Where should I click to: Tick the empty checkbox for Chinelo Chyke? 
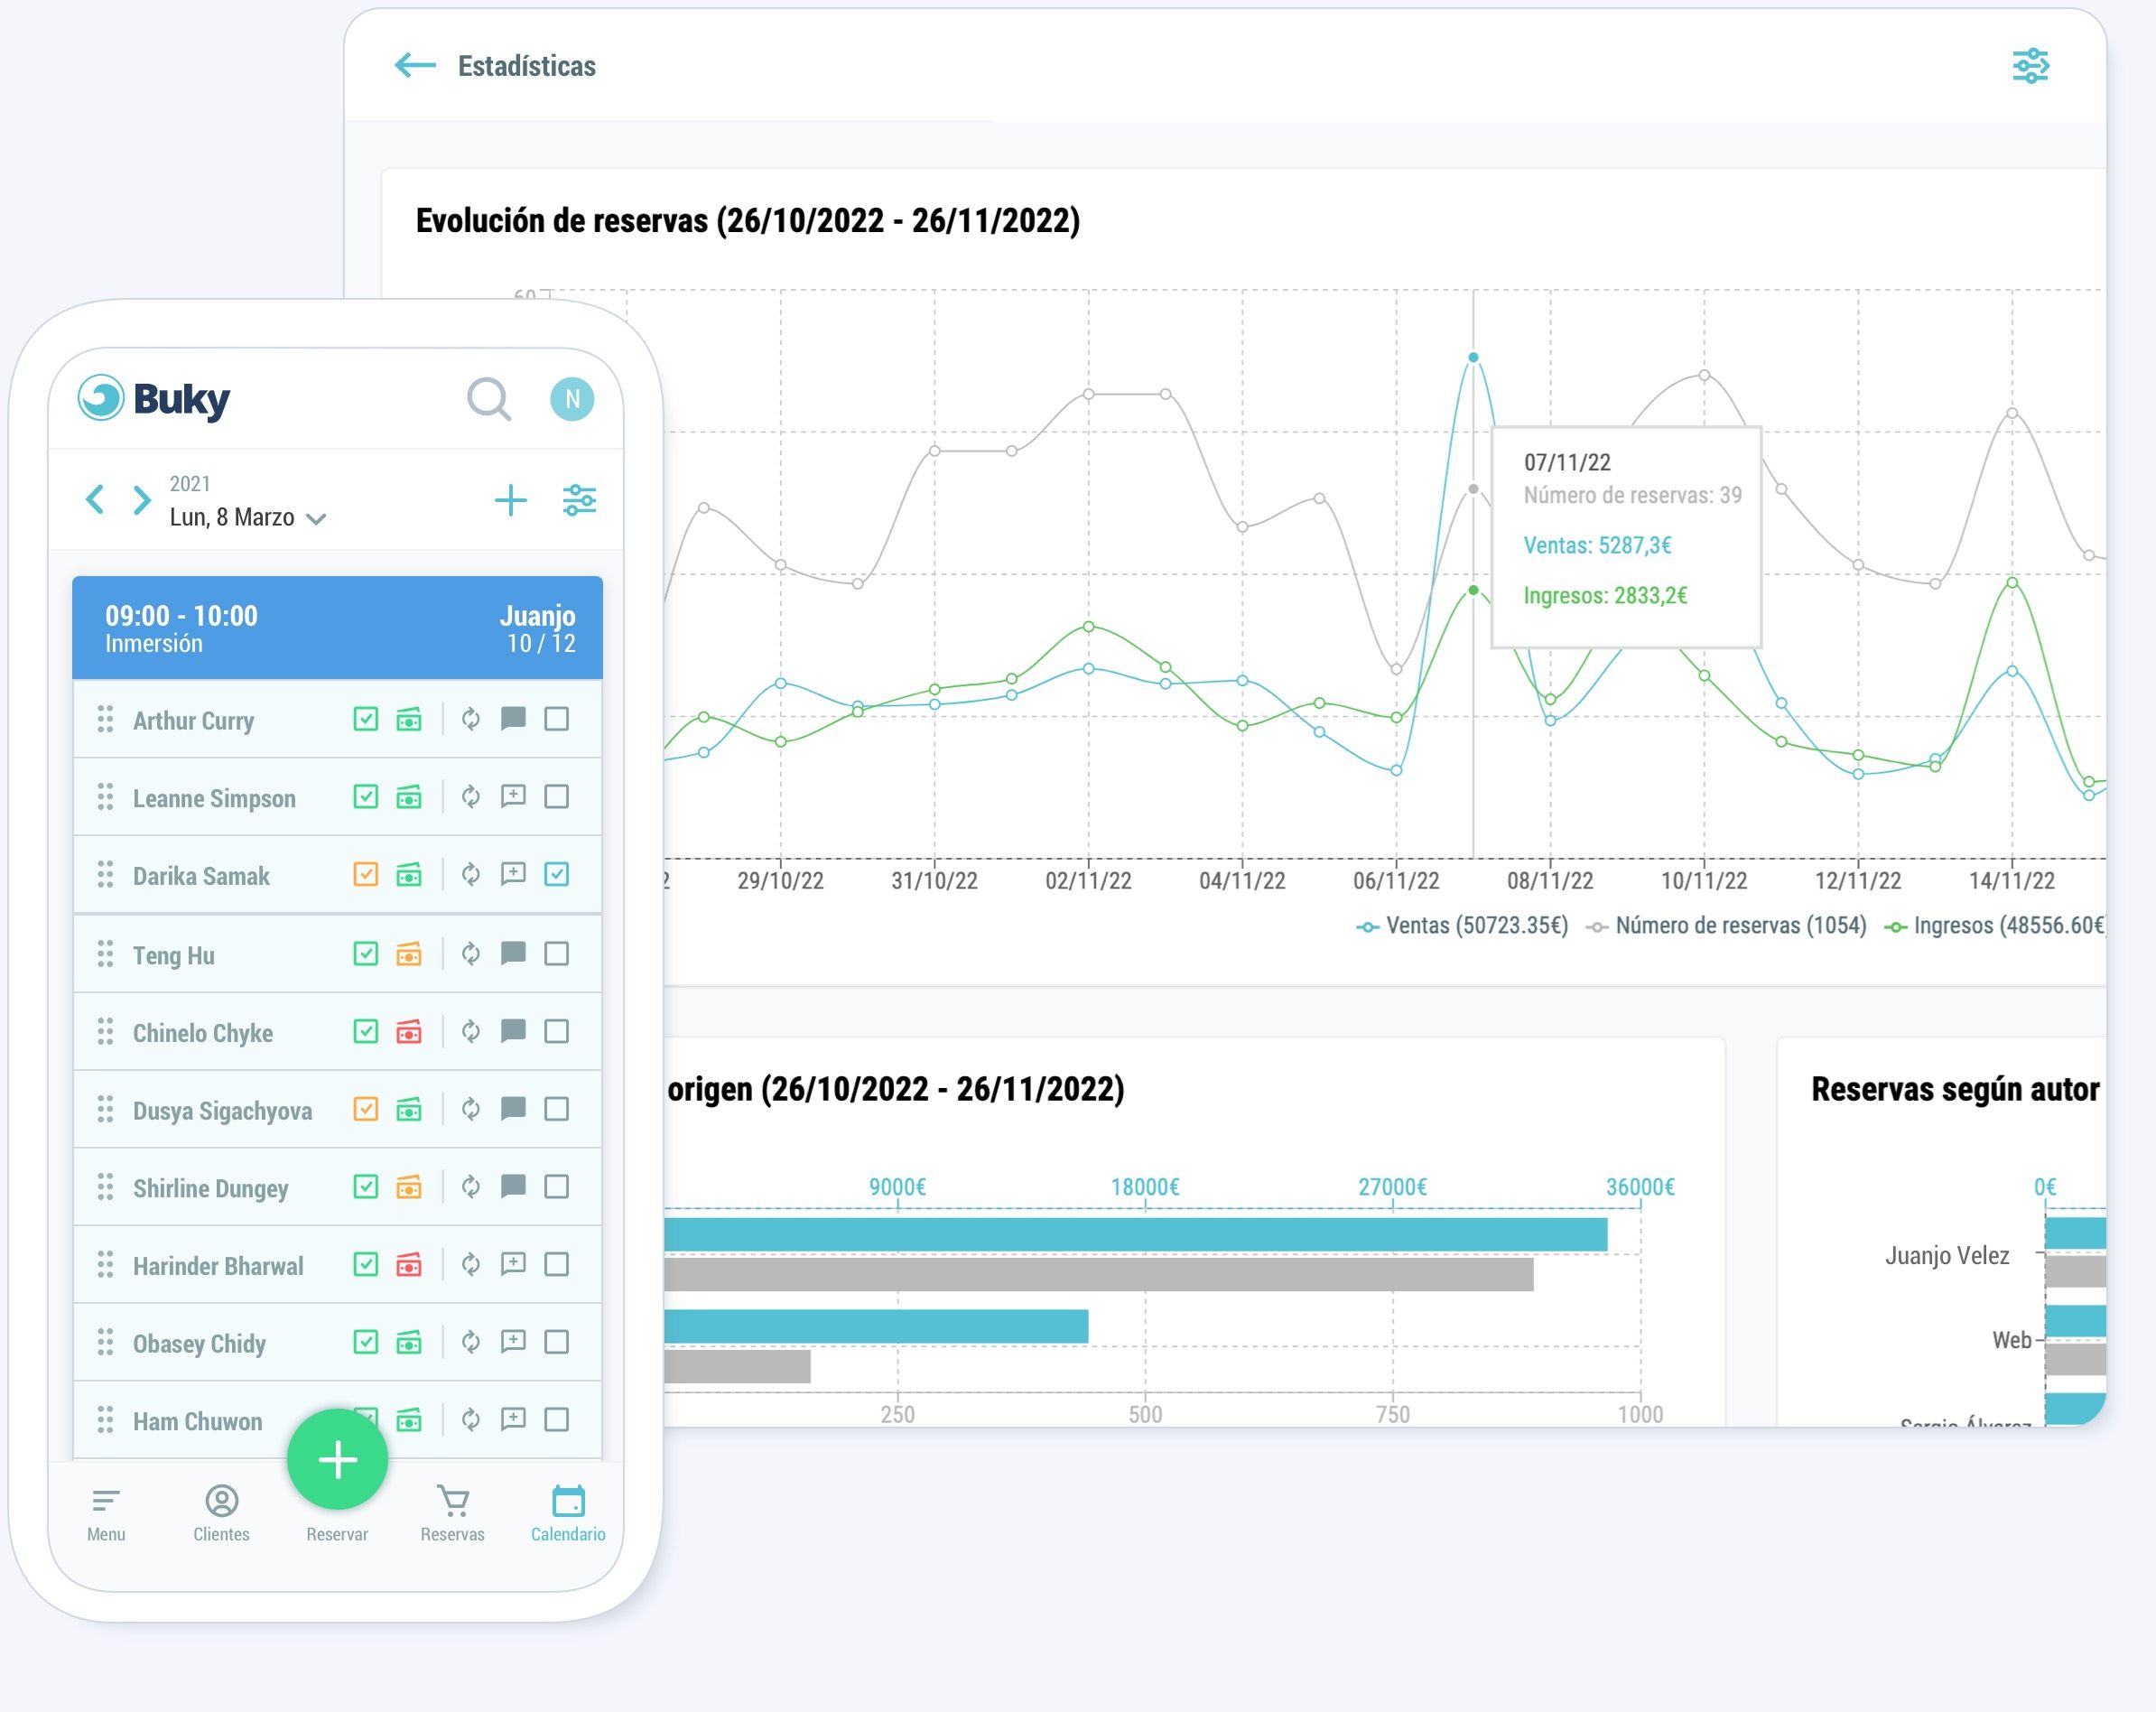click(557, 1031)
